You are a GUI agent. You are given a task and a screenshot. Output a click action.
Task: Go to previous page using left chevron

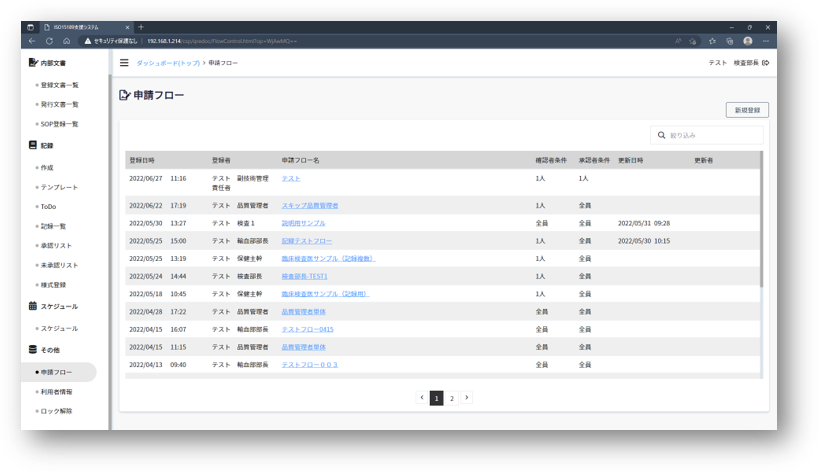pos(421,398)
